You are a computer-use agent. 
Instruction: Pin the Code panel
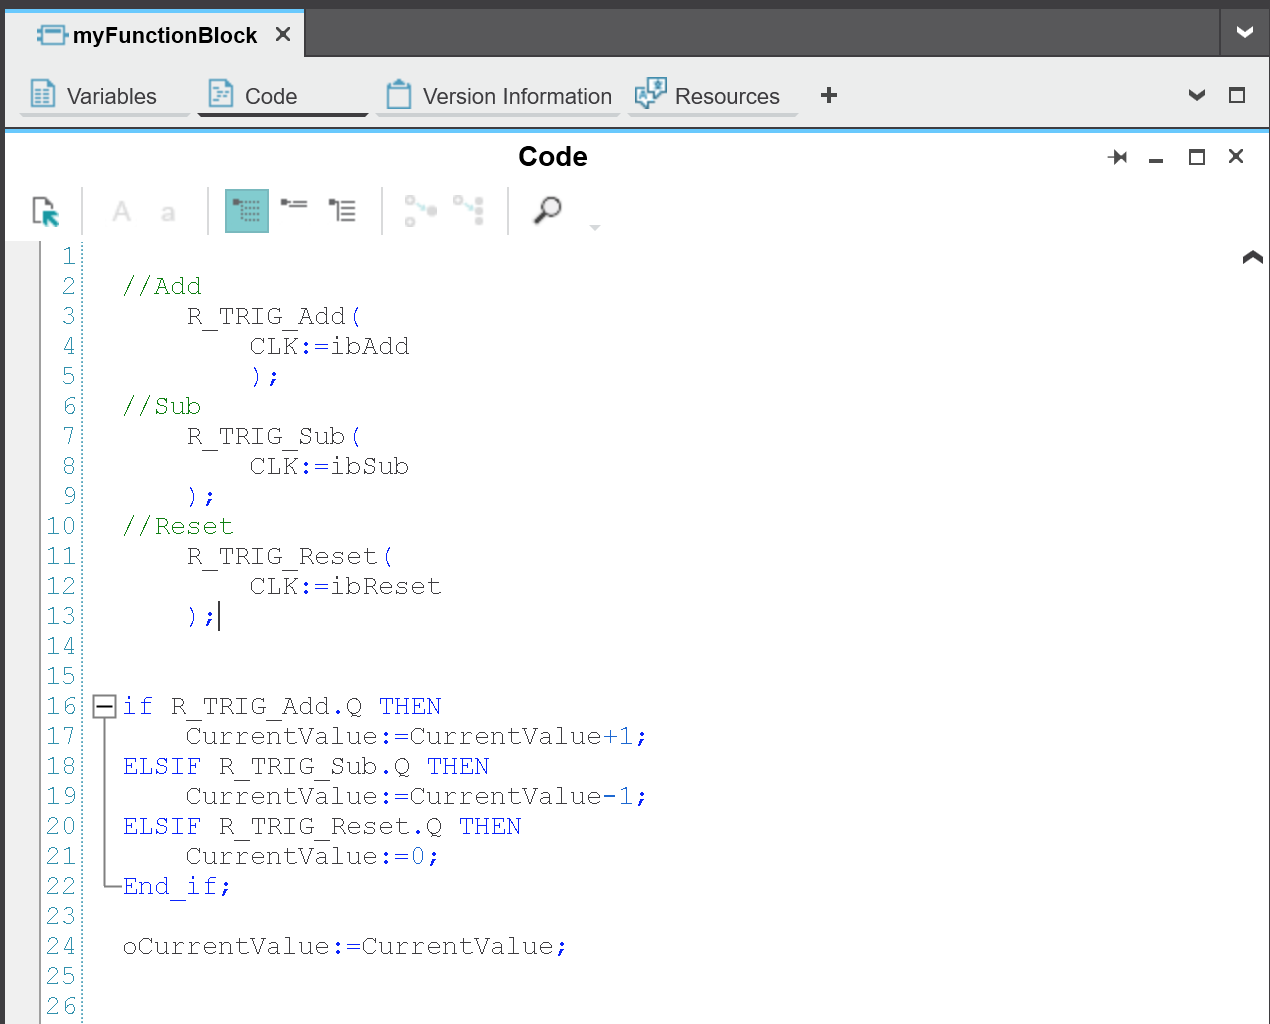click(1118, 157)
